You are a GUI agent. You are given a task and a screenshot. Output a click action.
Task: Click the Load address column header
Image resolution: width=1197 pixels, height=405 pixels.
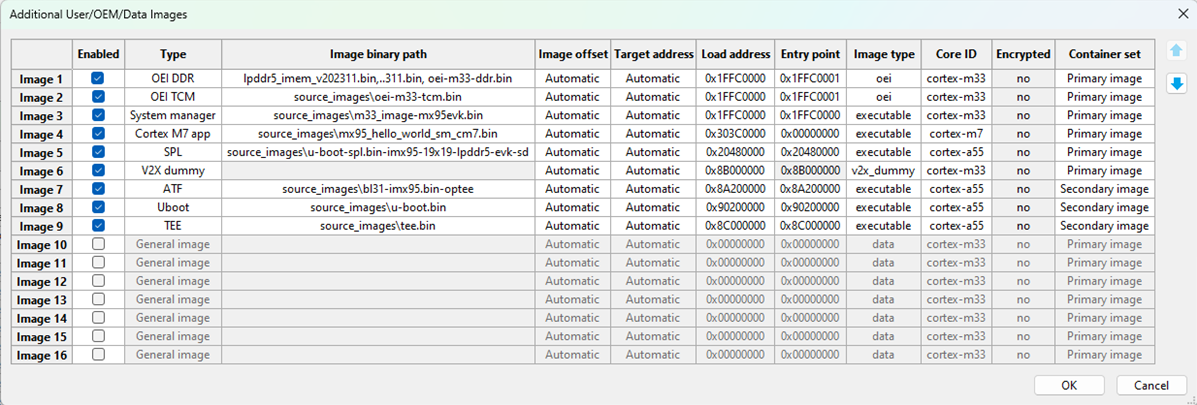click(736, 55)
